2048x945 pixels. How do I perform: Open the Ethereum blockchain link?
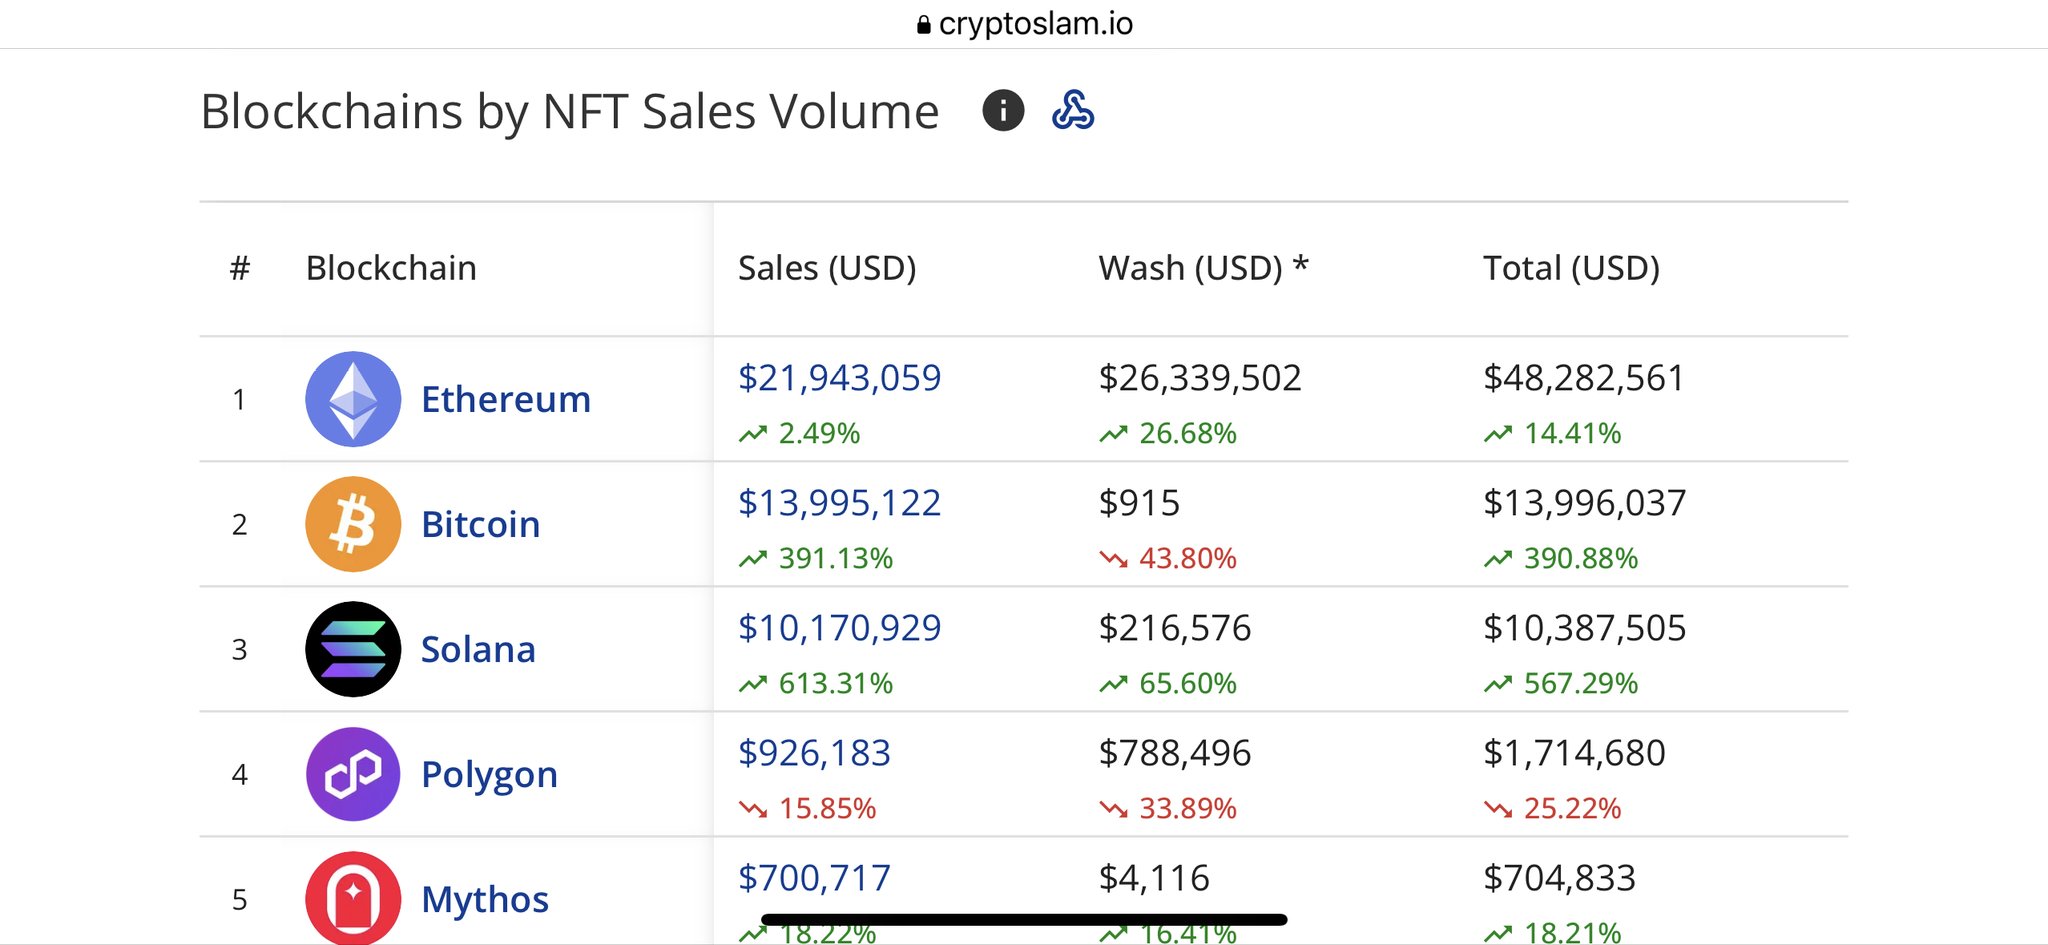tap(506, 399)
